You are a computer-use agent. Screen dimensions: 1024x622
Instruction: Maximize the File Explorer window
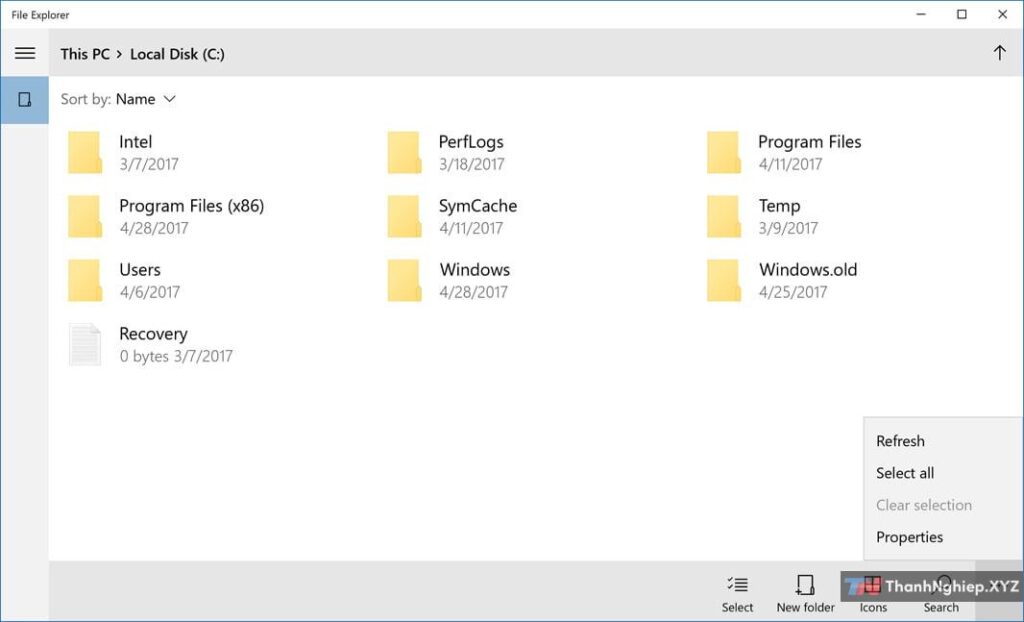pos(961,14)
